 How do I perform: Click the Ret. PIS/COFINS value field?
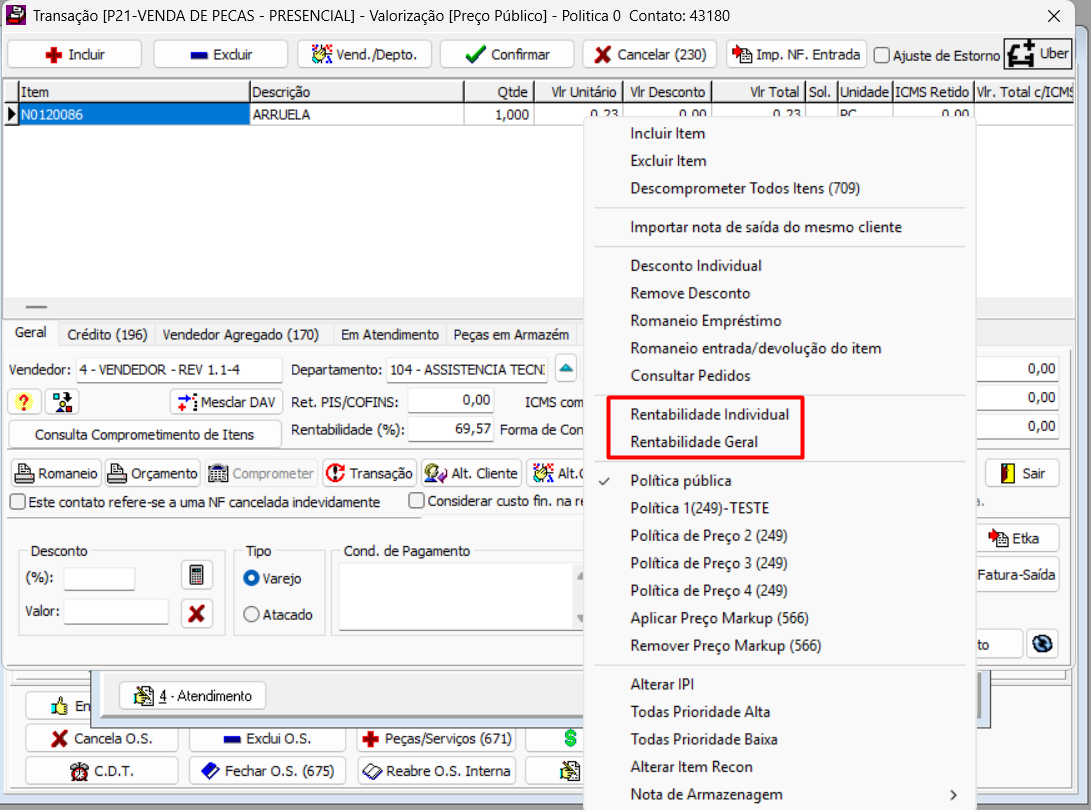(x=451, y=400)
